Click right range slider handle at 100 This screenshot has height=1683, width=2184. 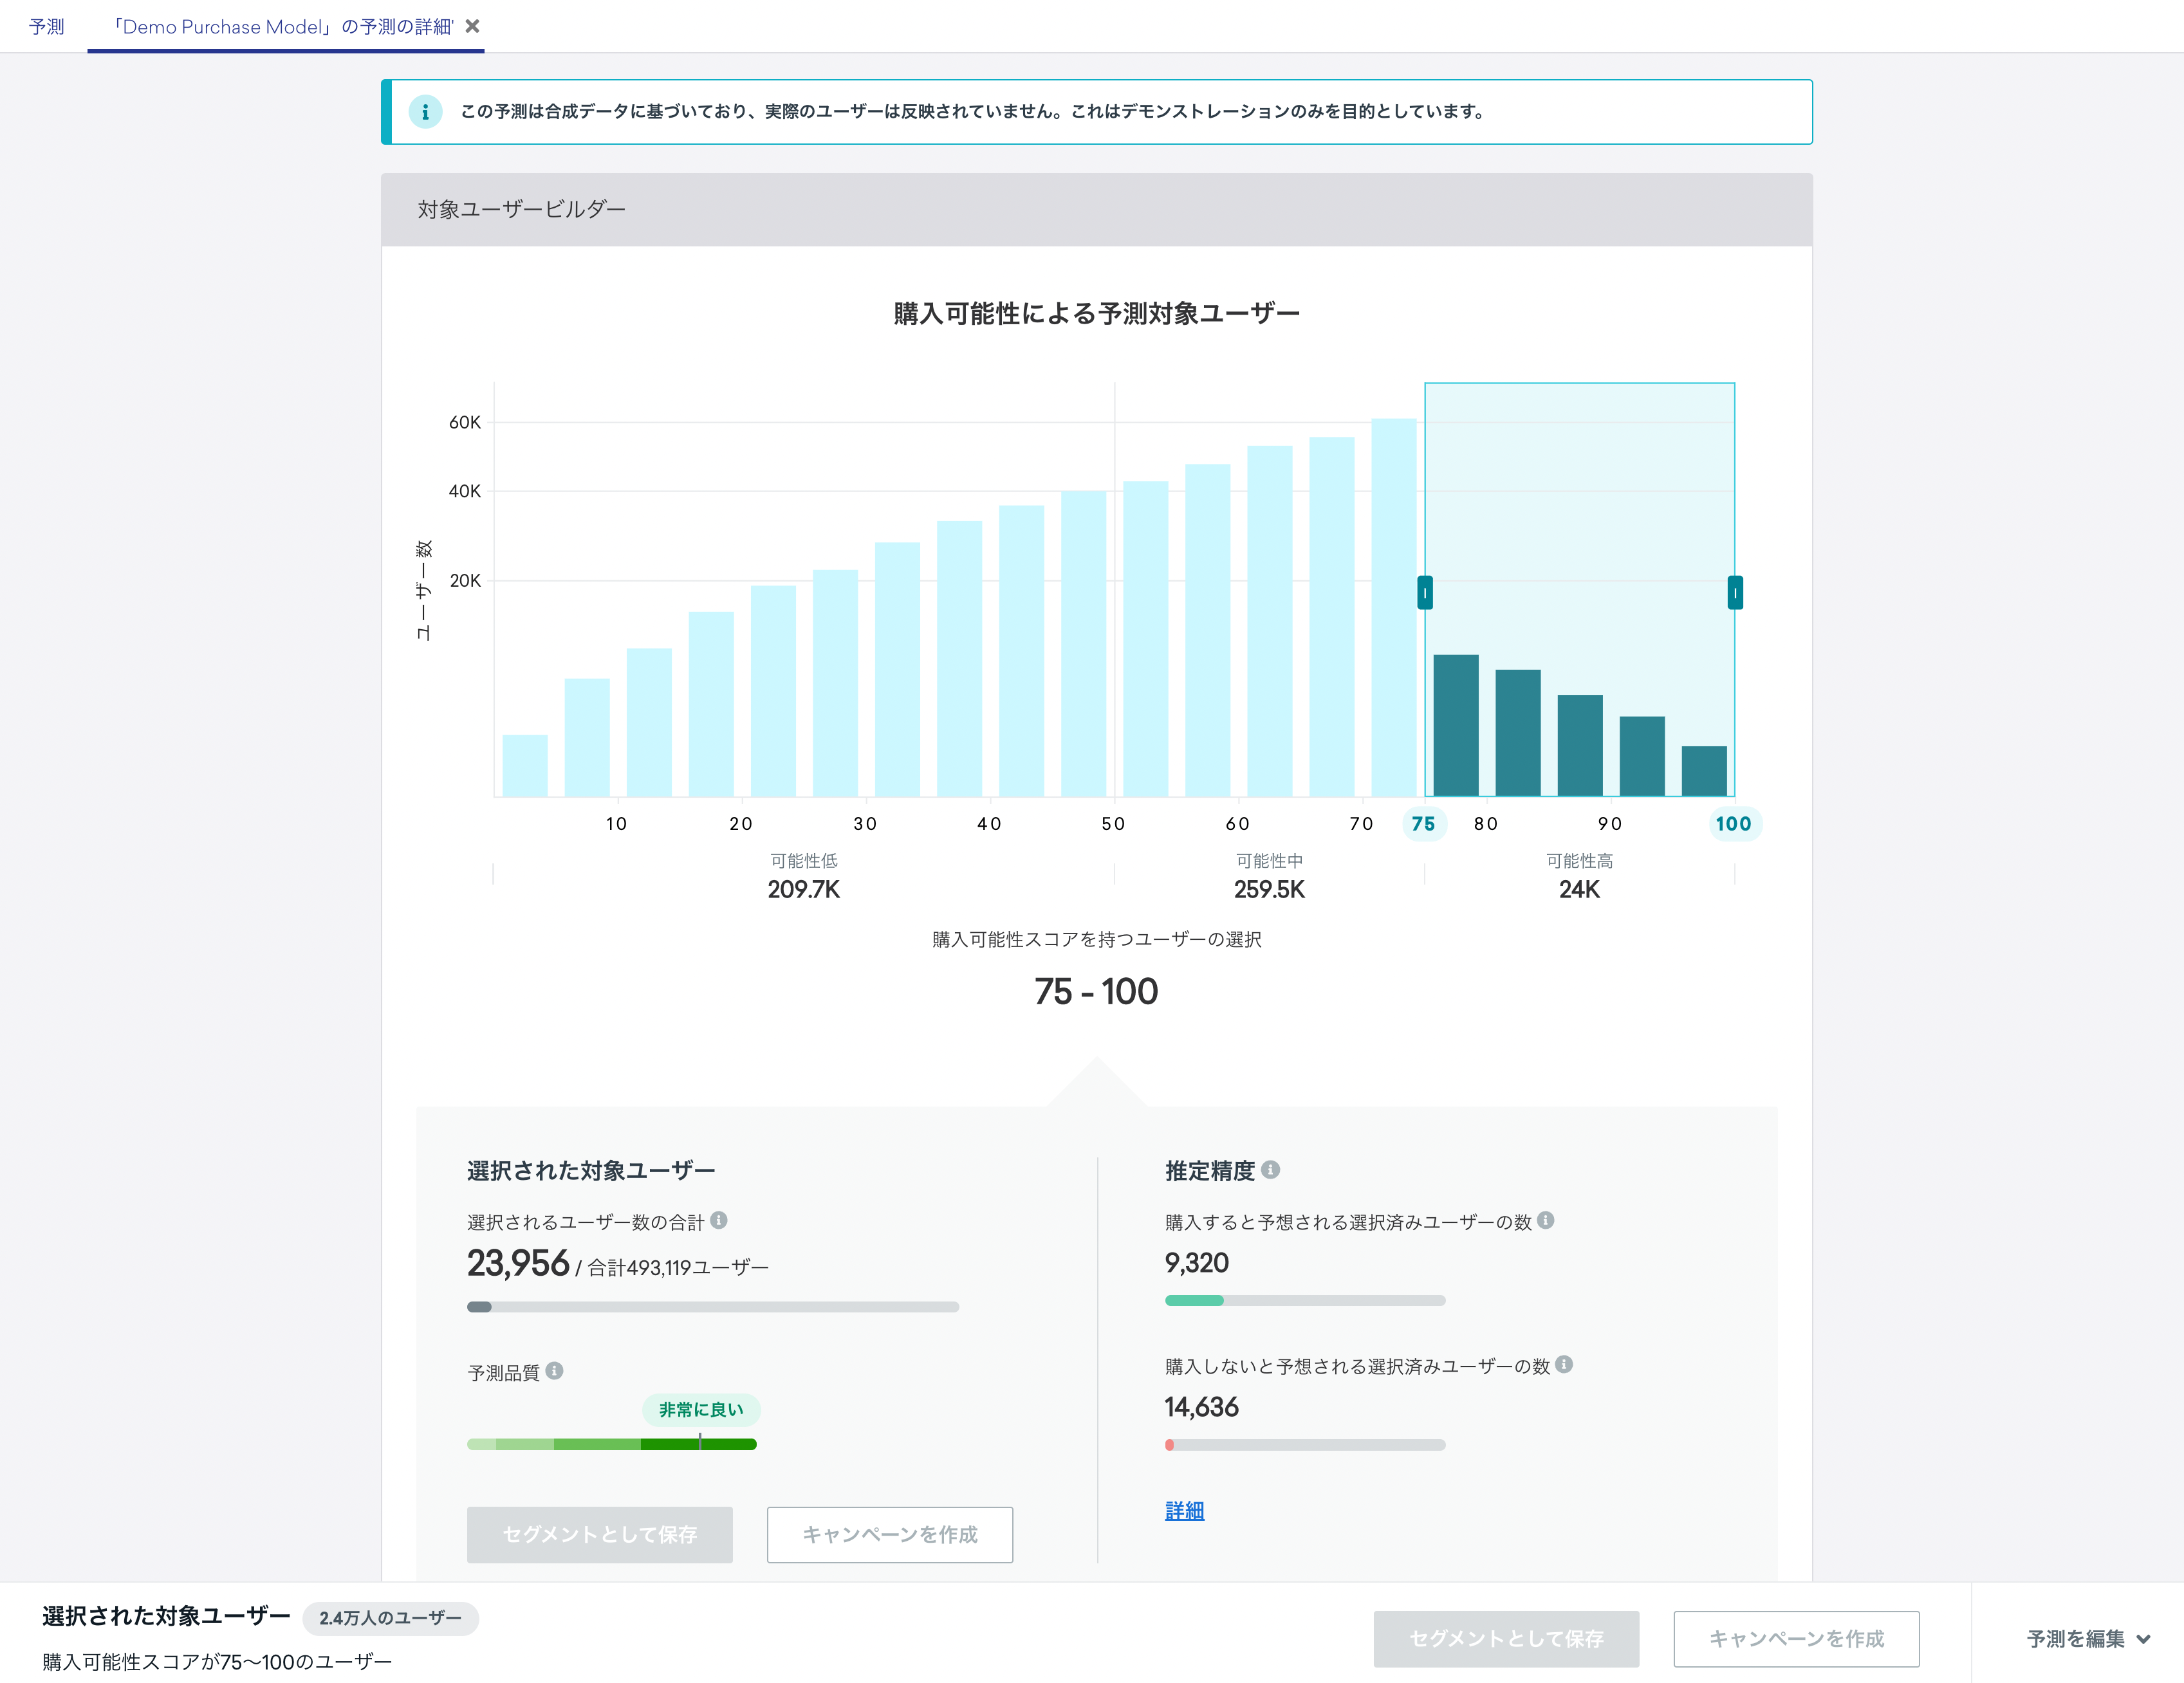point(1735,593)
